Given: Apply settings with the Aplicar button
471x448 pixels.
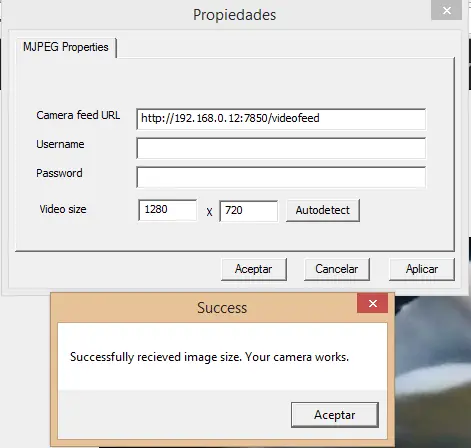Looking at the screenshot, I should click(422, 269).
